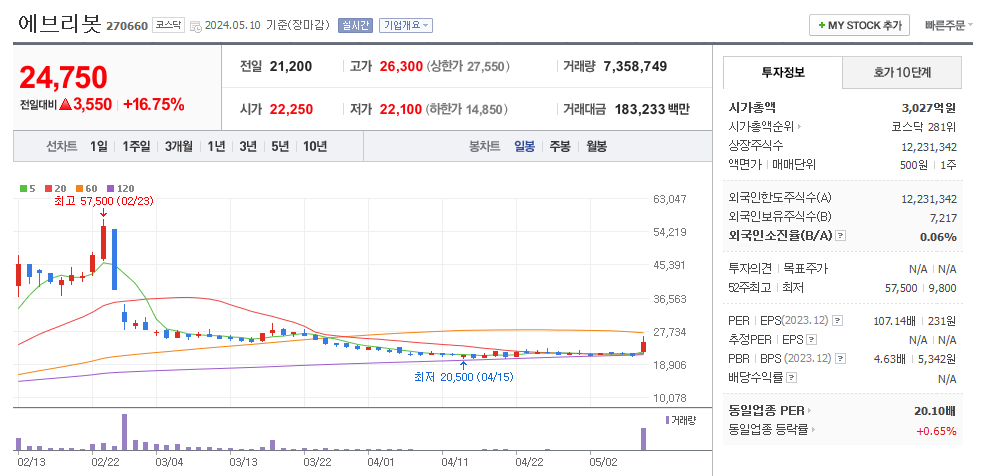The width and height of the screenshot is (982, 476).
Task: Click the 거래대금 value 183,233 백만
Action: click(x=652, y=110)
